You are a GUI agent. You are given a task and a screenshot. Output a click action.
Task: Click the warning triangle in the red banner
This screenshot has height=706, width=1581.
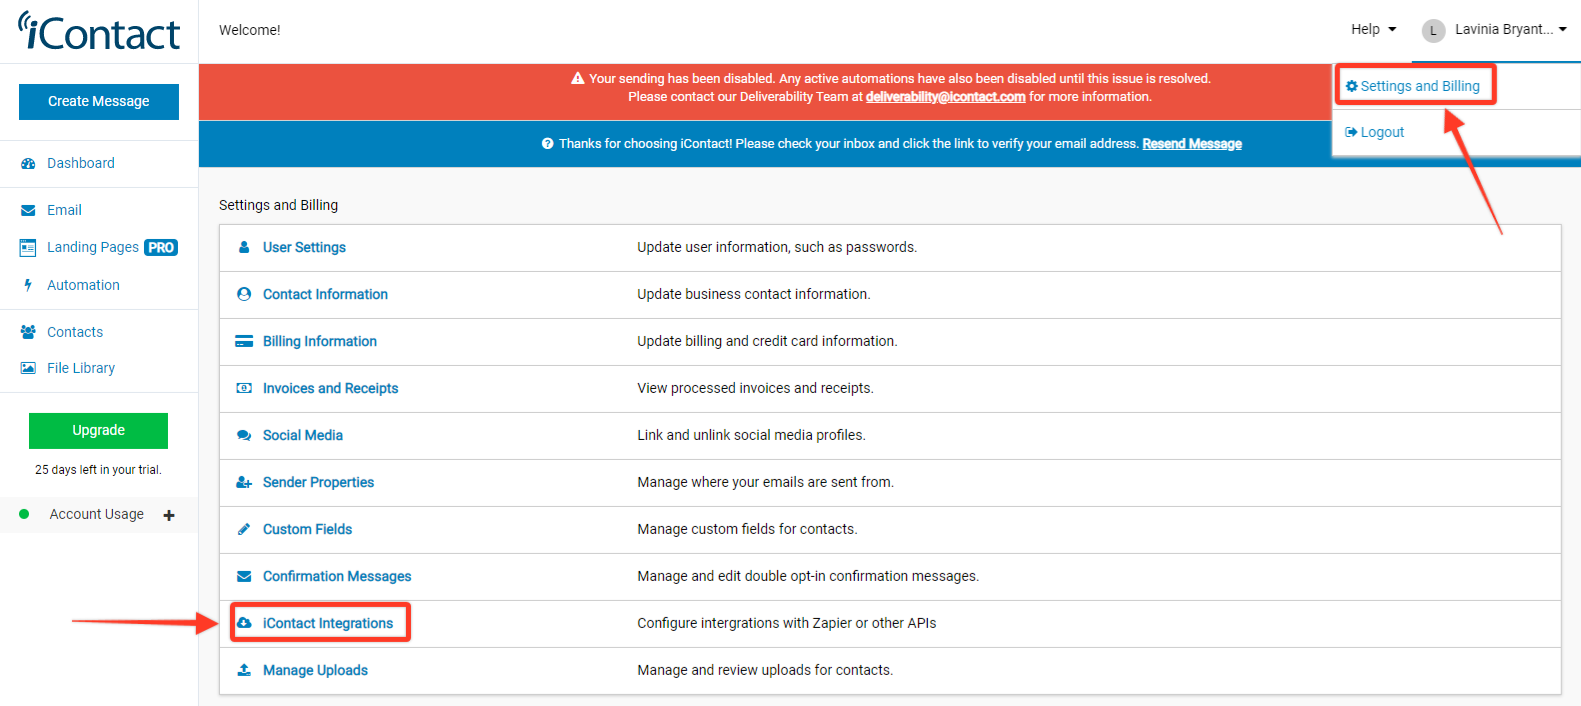click(578, 78)
